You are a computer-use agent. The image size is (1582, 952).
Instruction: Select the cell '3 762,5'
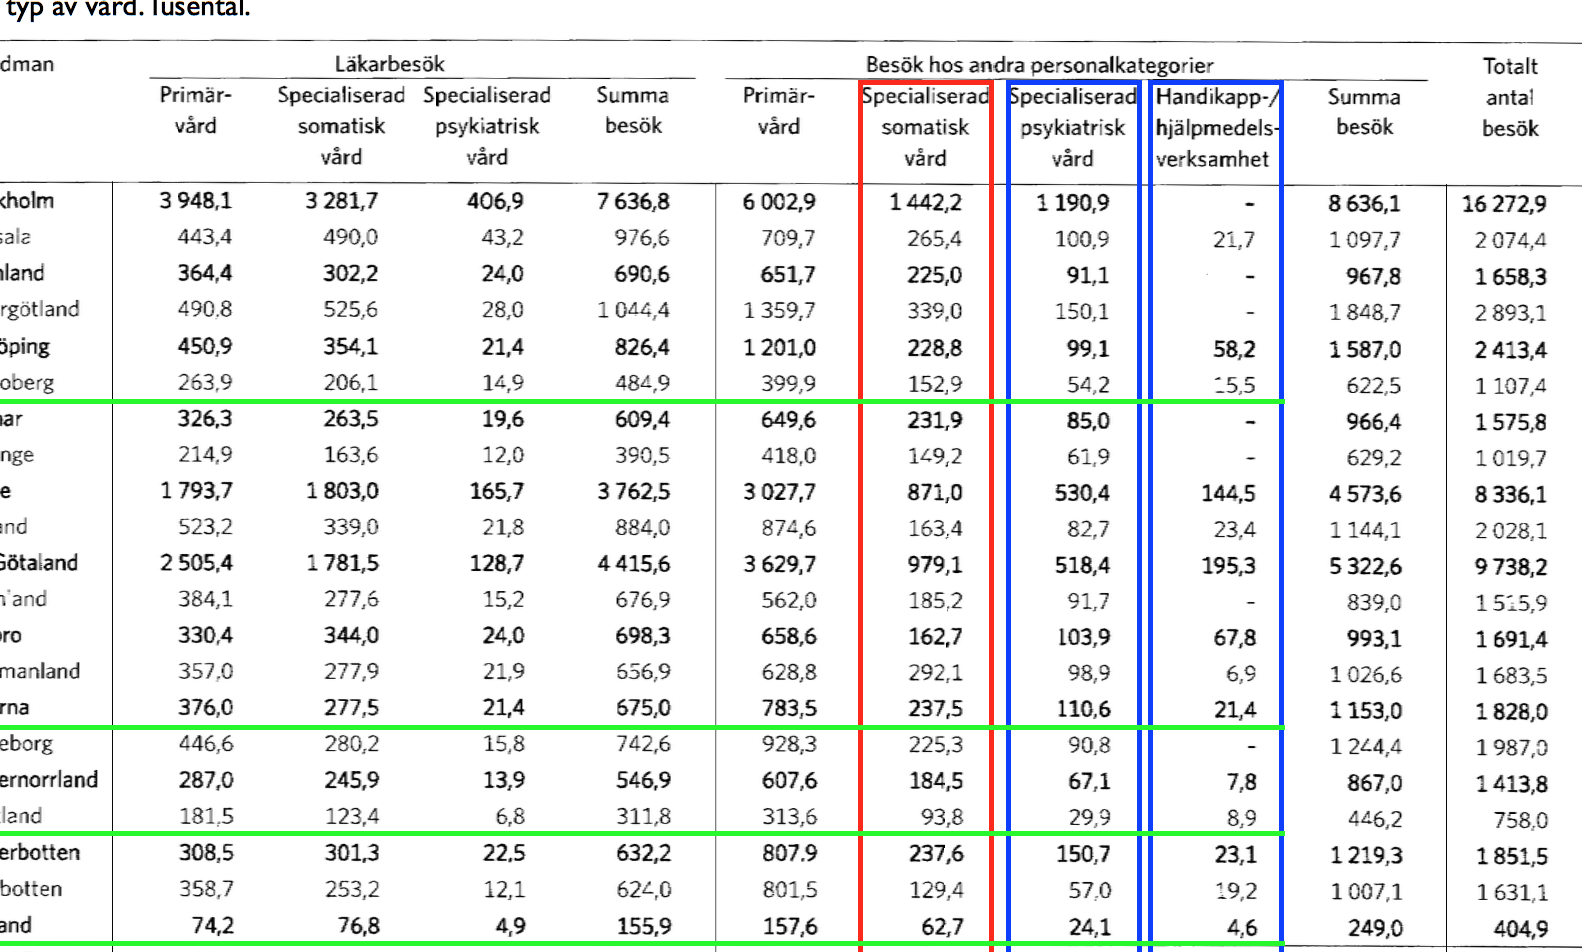pyautogui.click(x=633, y=492)
